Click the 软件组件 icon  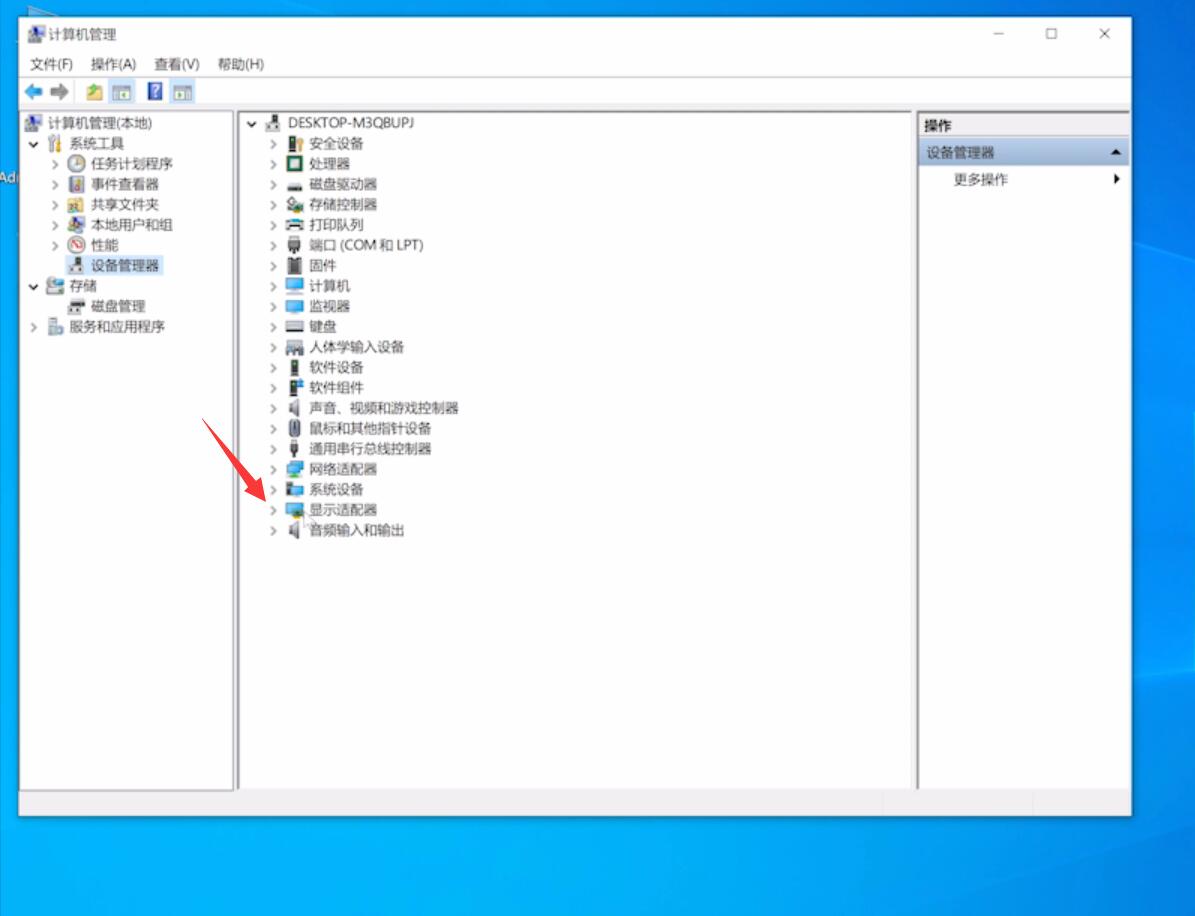295,387
